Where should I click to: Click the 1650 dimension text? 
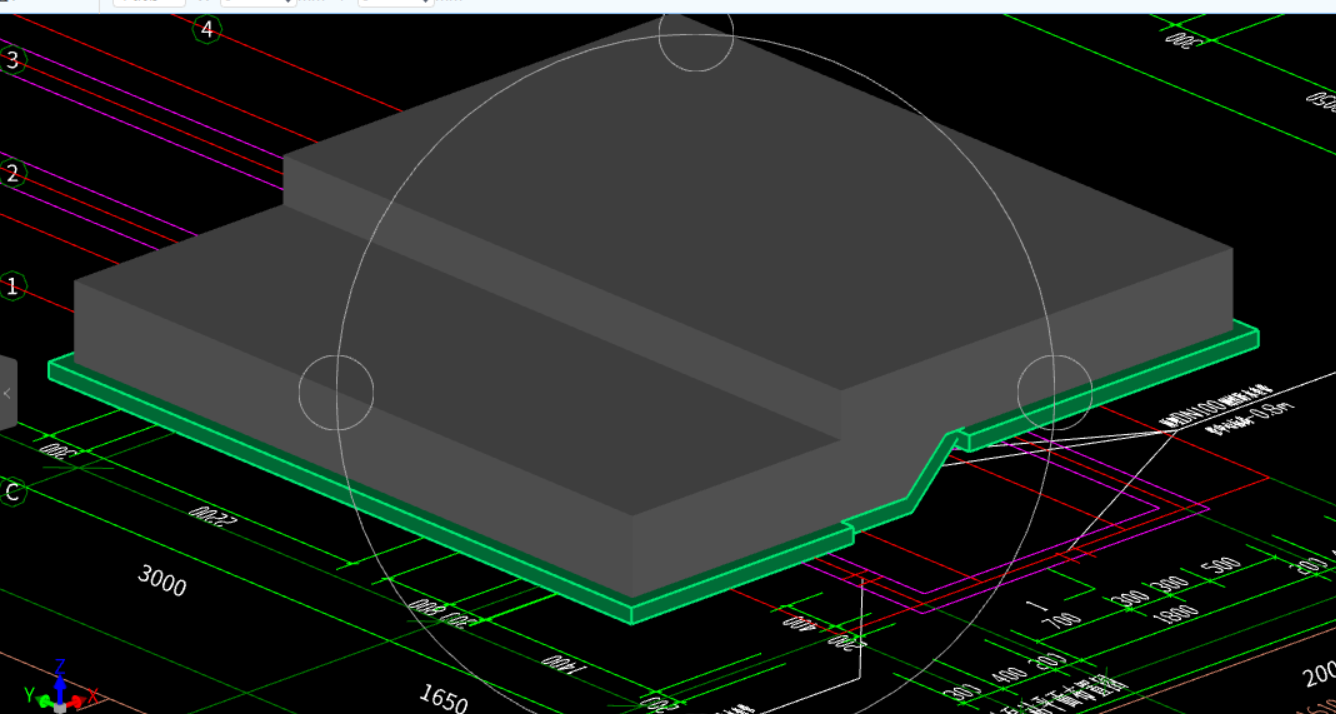click(443, 696)
